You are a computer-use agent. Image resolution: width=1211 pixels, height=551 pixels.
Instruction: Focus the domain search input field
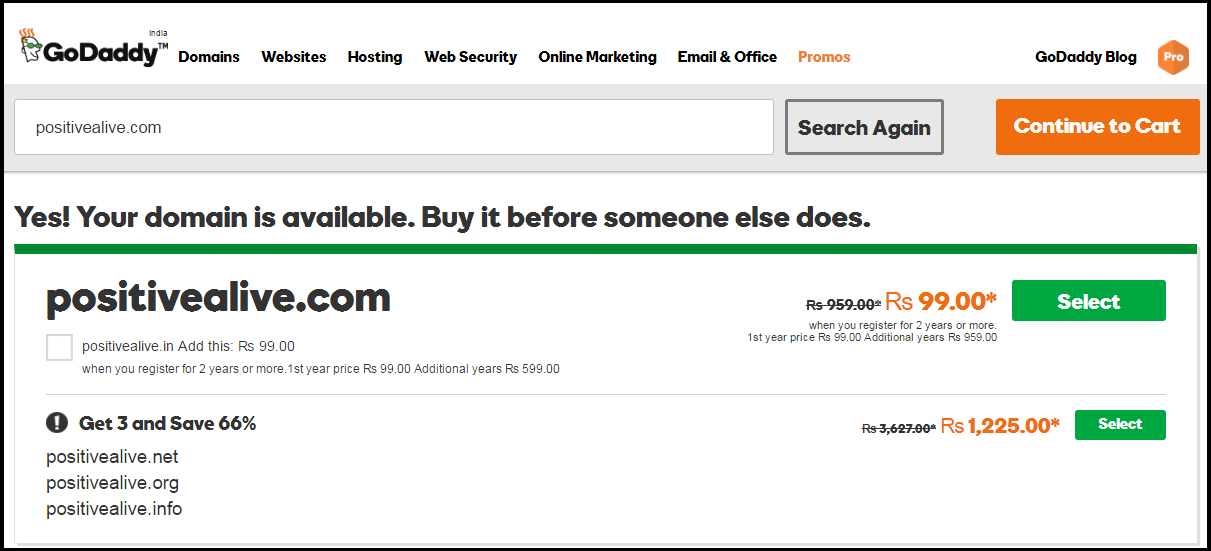click(394, 127)
